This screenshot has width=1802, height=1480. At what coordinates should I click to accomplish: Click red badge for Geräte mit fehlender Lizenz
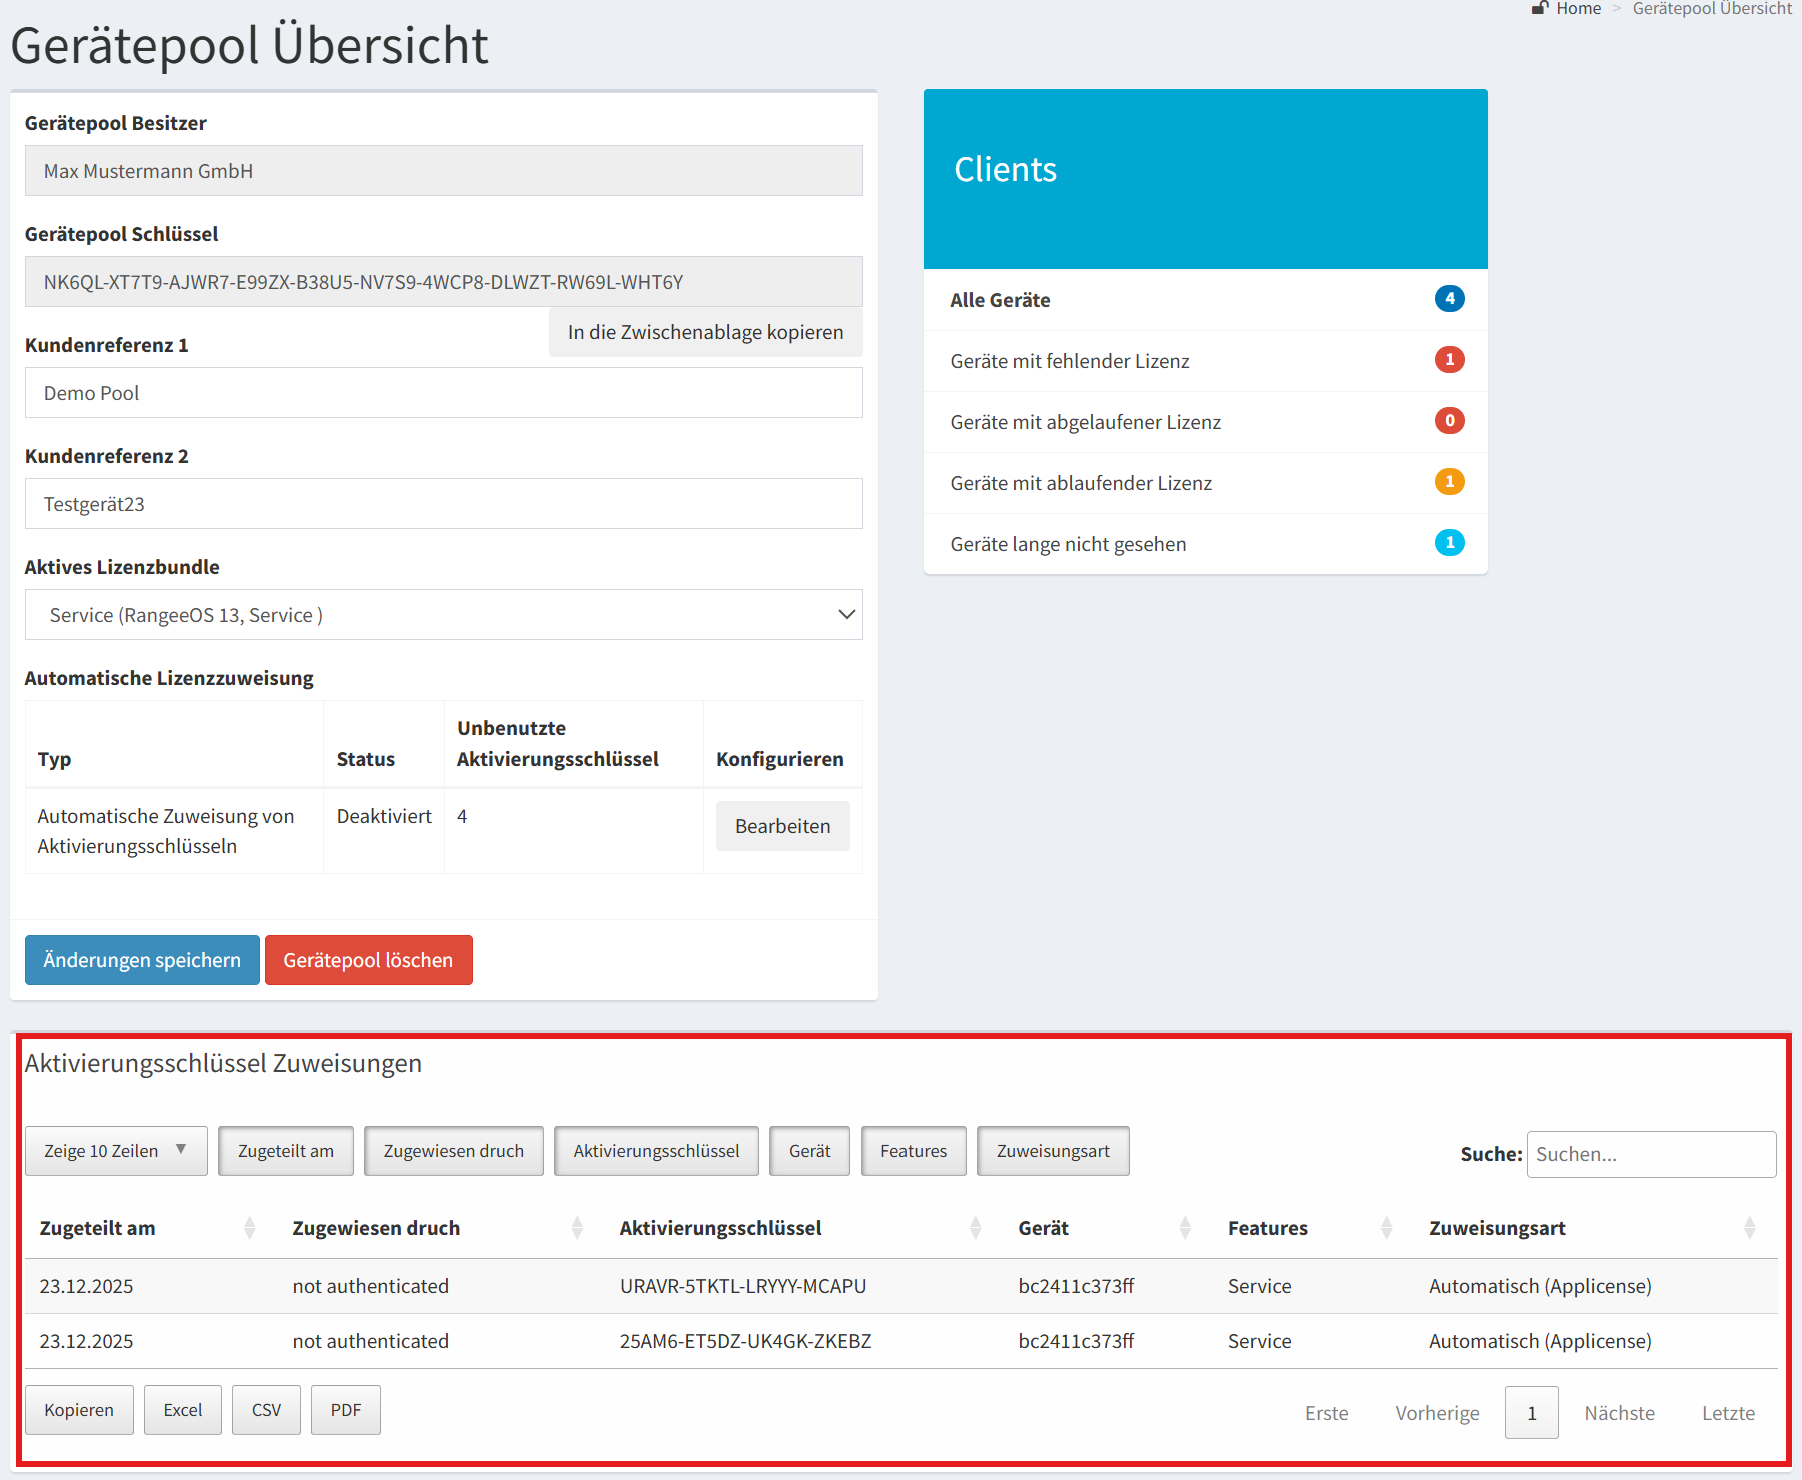pos(1449,360)
